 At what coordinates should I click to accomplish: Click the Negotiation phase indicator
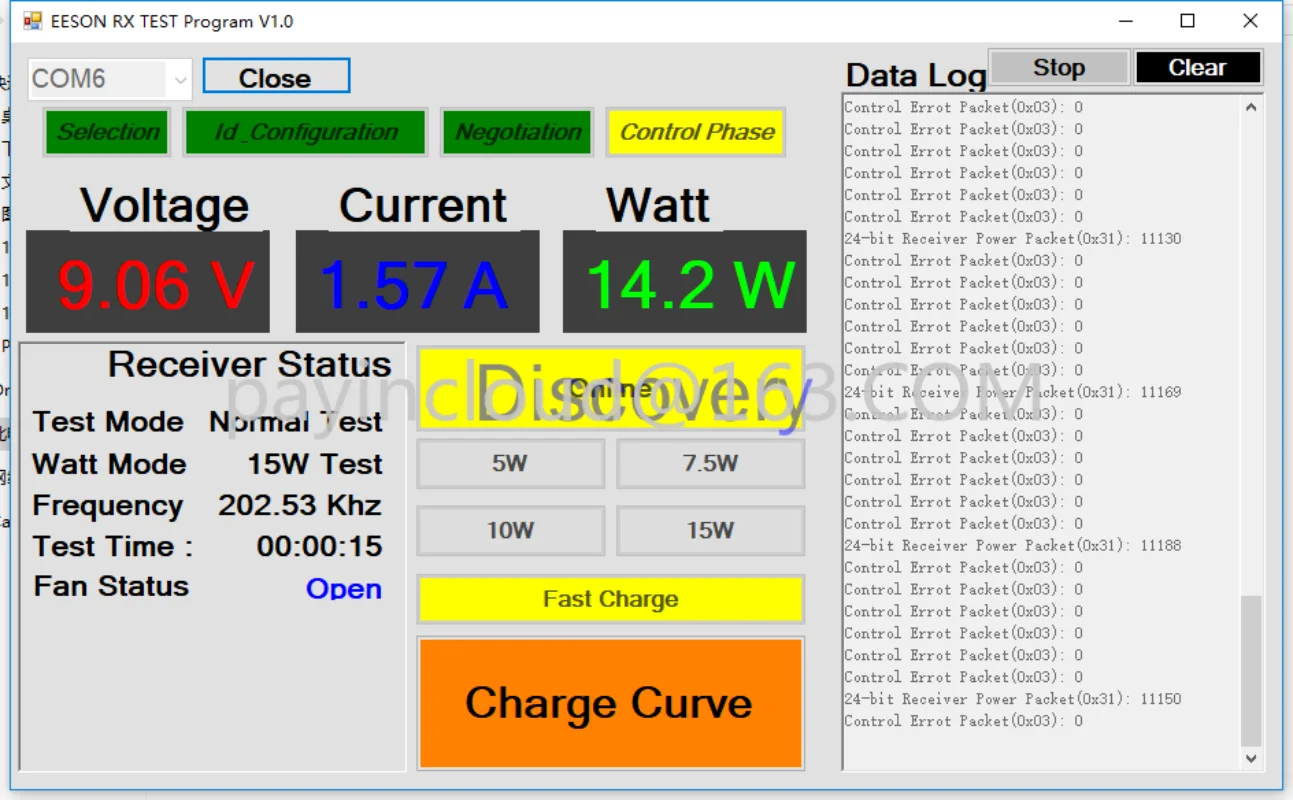(x=517, y=132)
